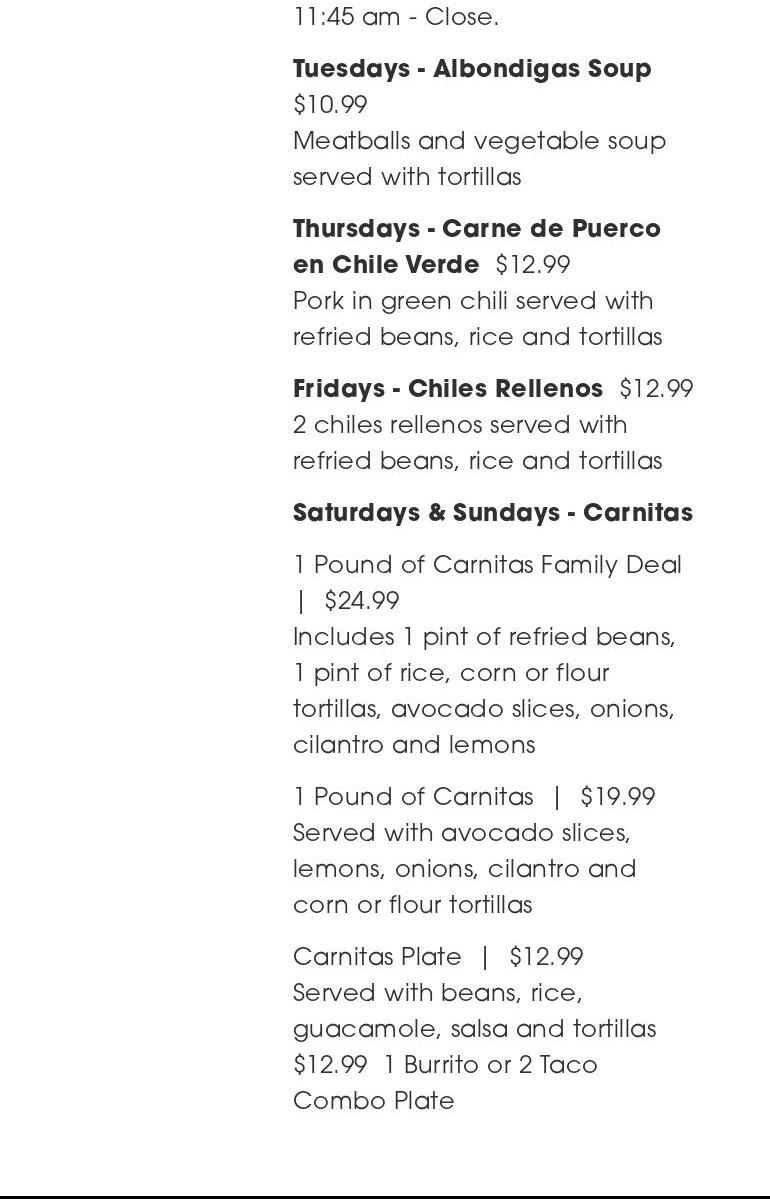This screenshot has width=770, height=1199.
Task: Click the $10.99 Albondigas Soup price
Action: [330, 105]
